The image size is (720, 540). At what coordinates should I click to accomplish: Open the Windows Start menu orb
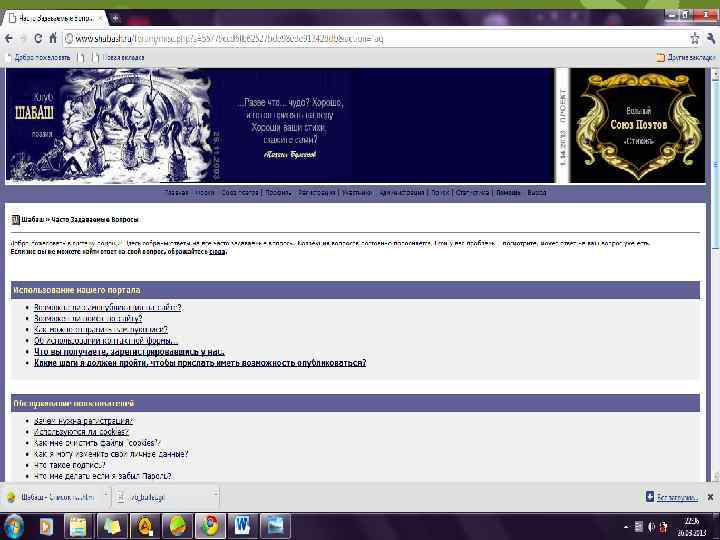[13, 526]
